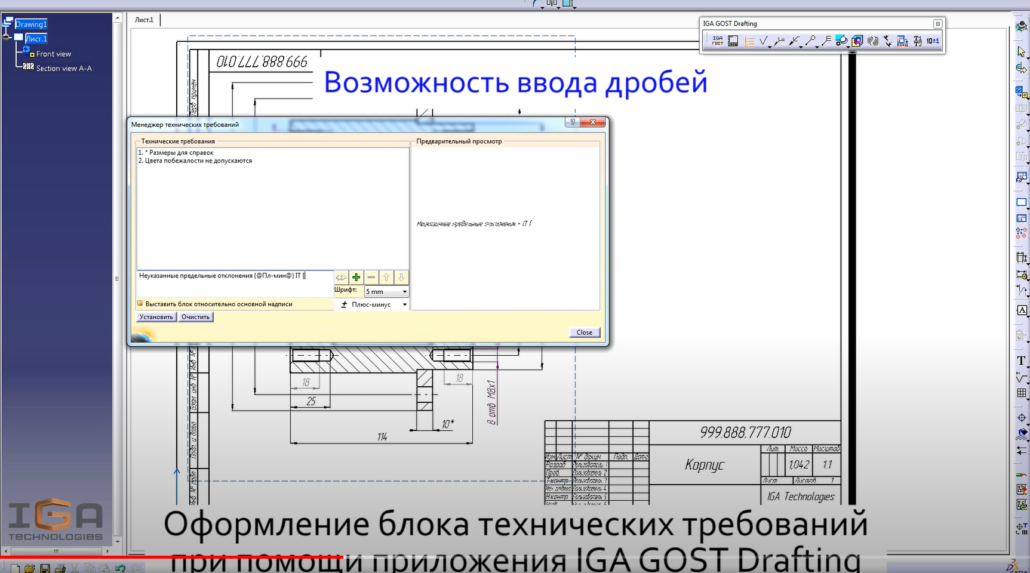Open the Плюс-минус symbol dropdown
This screenshot has width=1030, height=573.
pos(405,304)
